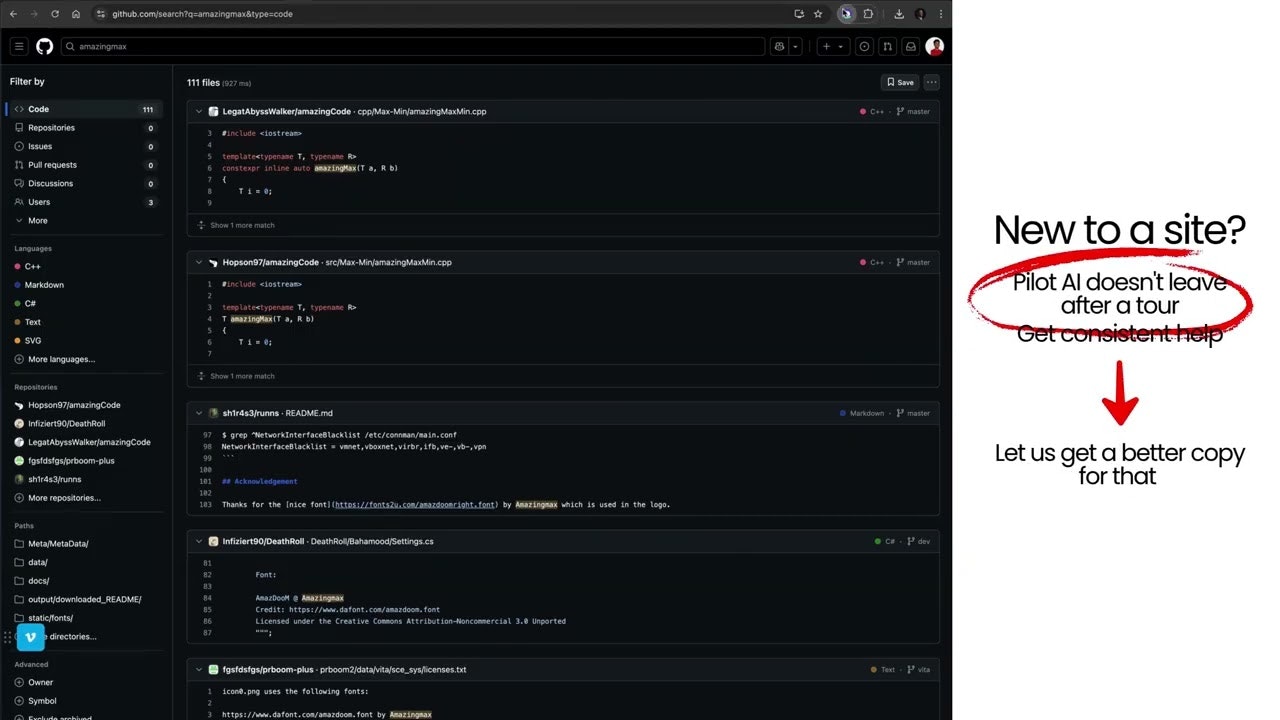Screen dimensions: 1280x720
Task: Filter results by Pull requests
Action: (x=84, y=165)
